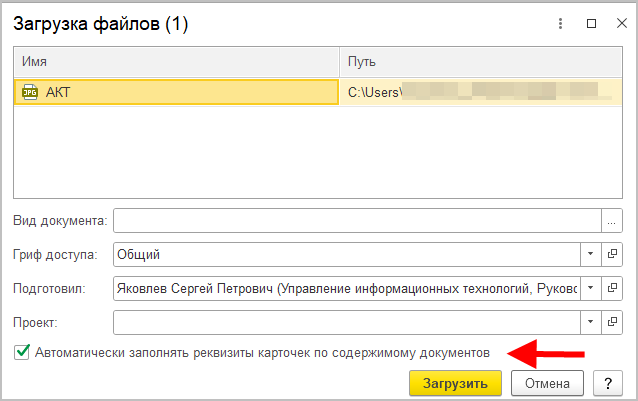Open the window options menu (three dots)

(x=561, y=21)
